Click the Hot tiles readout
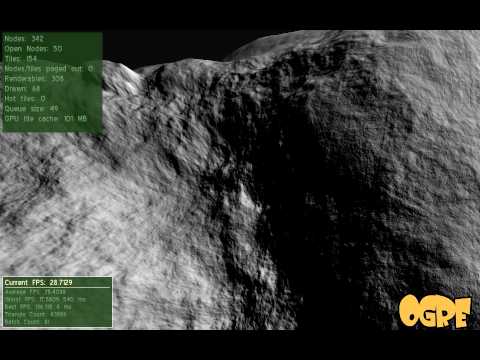Viewport: 480px width, 360px height. [25, 99]
